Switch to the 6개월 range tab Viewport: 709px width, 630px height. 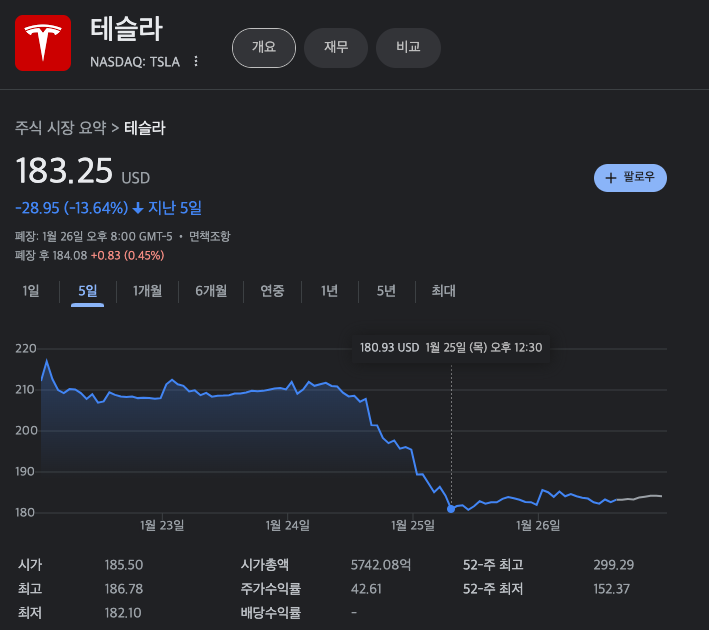pos(211,291)
